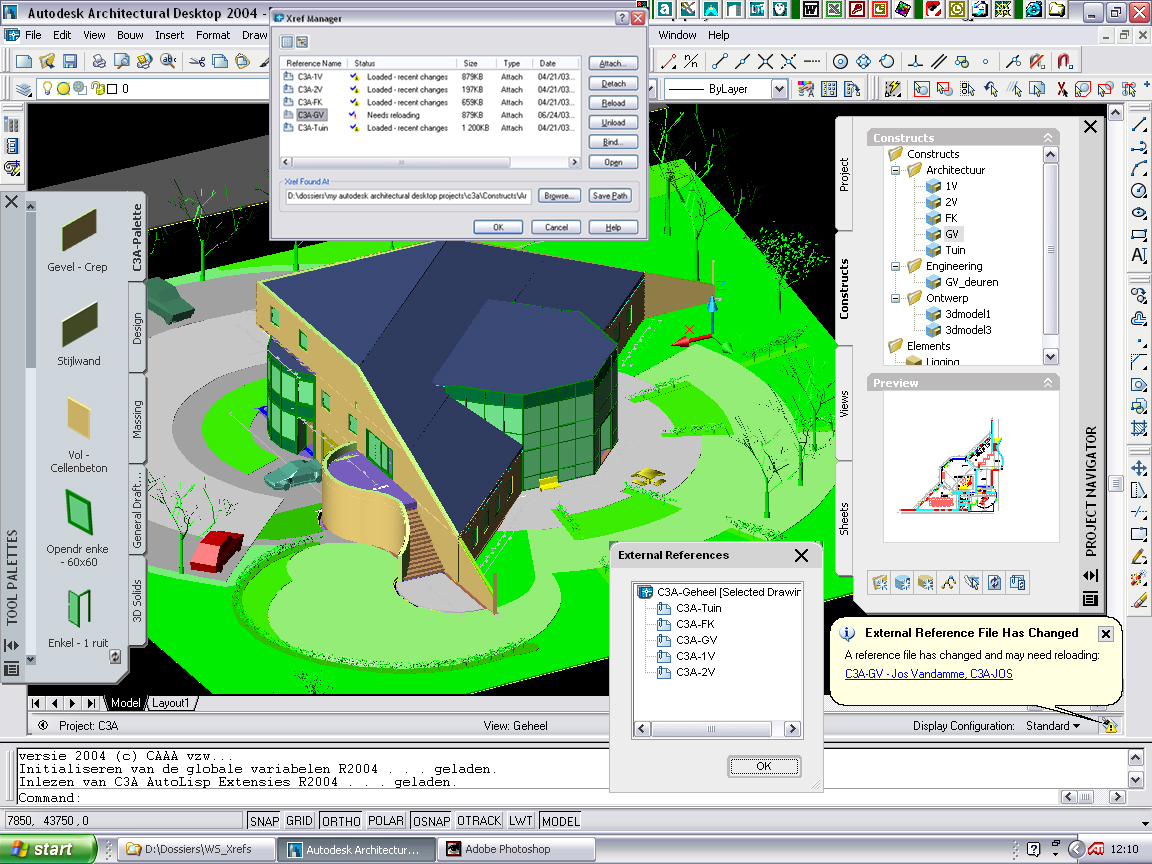Click the Windows start button
This screenshot has height=864, width=1152.
(x=48, y=849)
